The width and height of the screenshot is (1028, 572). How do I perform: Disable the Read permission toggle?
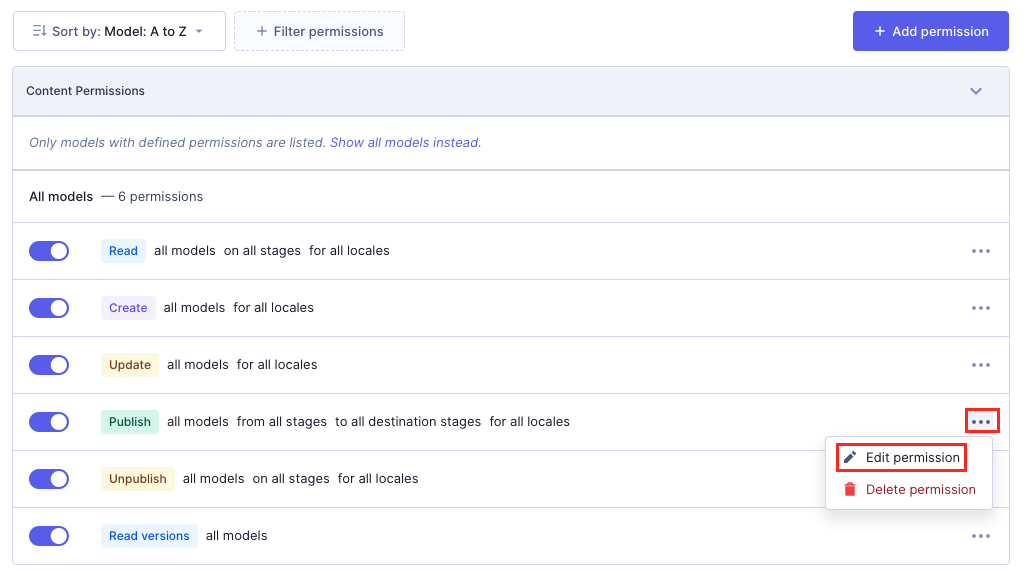pos(49,251)
